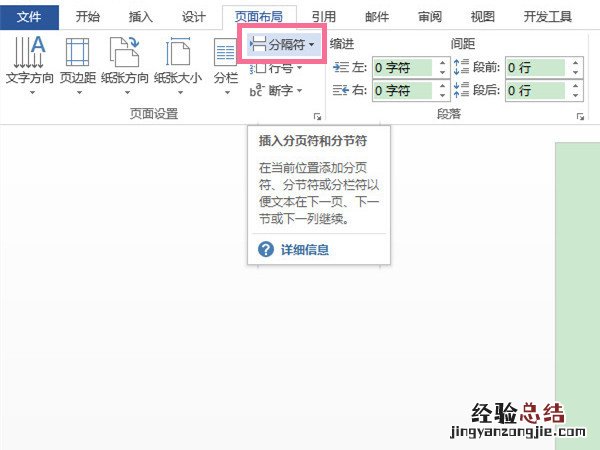Expand the 行号 line numbers menu
The height and width of the screenshot is (450, 600).
[x=273, y=68]
